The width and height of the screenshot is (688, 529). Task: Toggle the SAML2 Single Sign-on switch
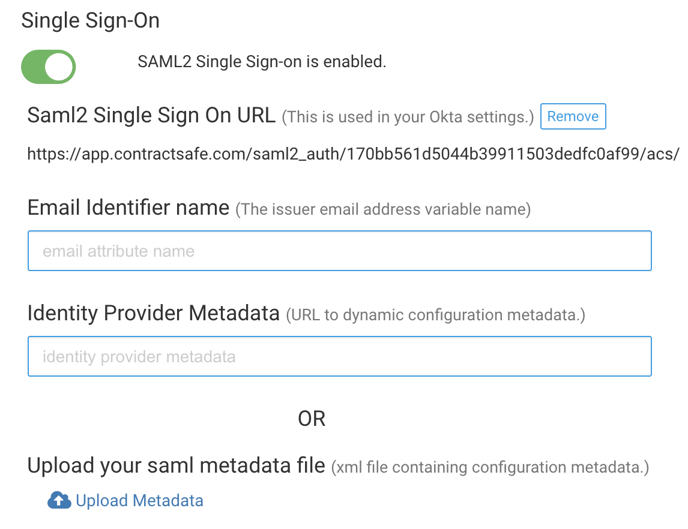point(48,67)
